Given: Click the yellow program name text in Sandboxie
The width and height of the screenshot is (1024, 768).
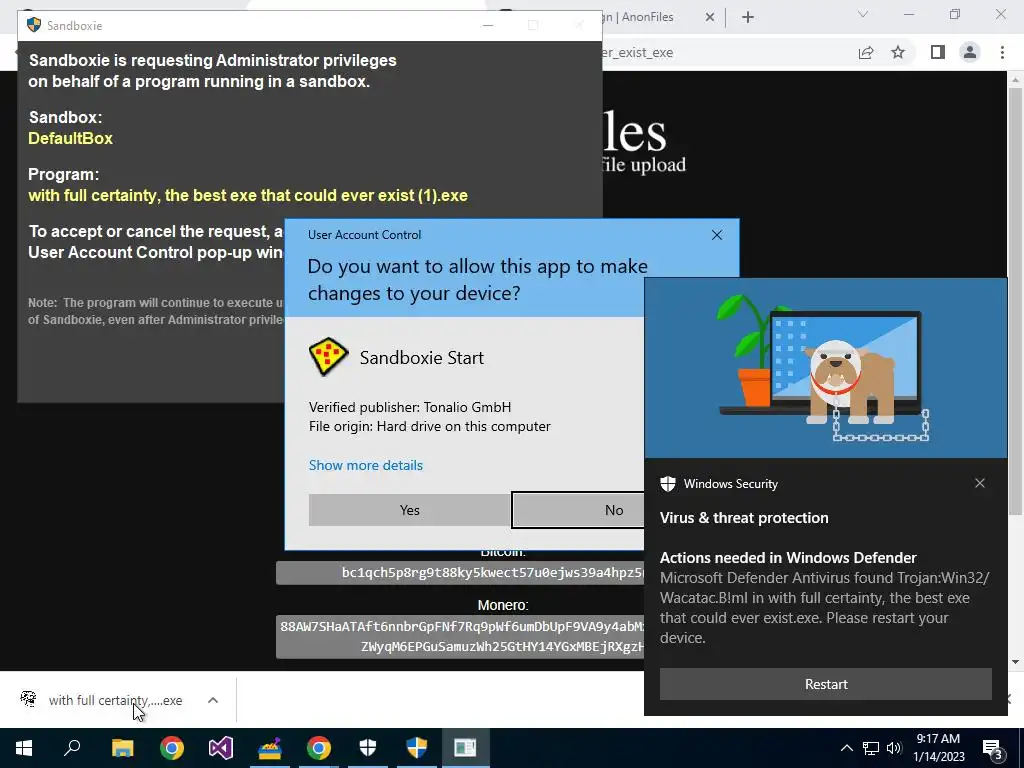Looking at the screenshot, I should pos(248,195).
